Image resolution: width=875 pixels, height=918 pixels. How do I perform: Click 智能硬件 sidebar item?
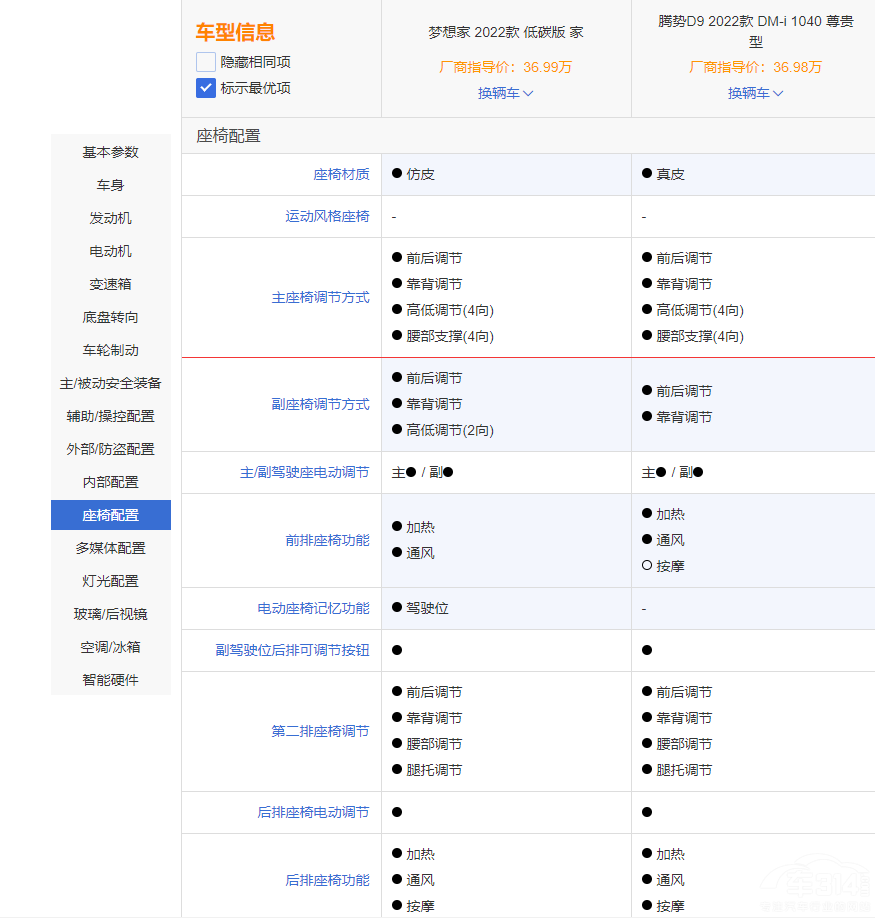pyautogui.click(x=111, y=680)
